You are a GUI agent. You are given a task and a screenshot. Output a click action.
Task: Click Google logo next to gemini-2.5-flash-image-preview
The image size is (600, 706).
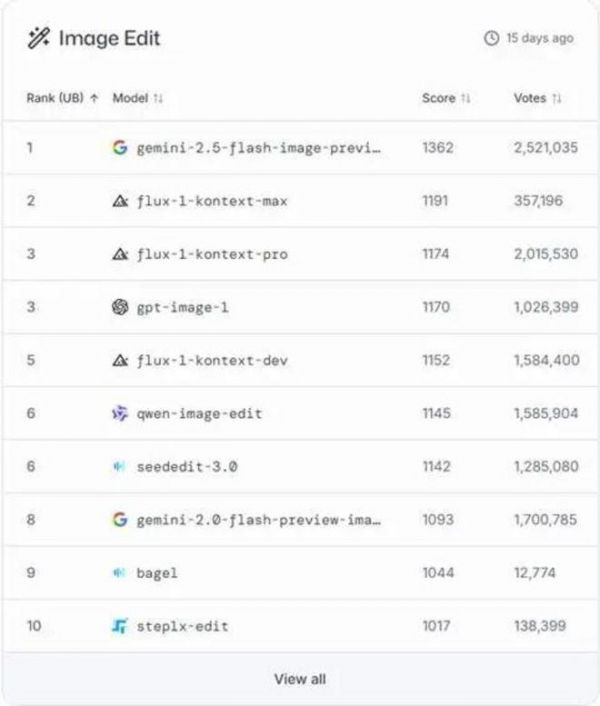[x=120, y=148]
